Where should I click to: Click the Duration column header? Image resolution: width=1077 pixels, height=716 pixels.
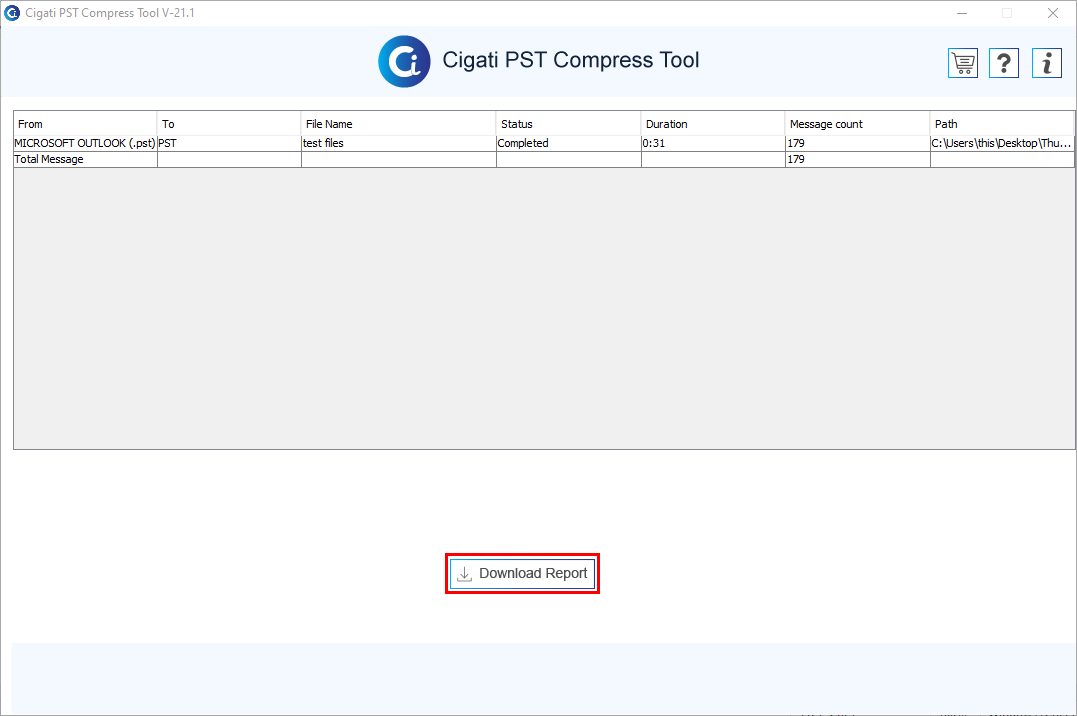tap(713, 124)
